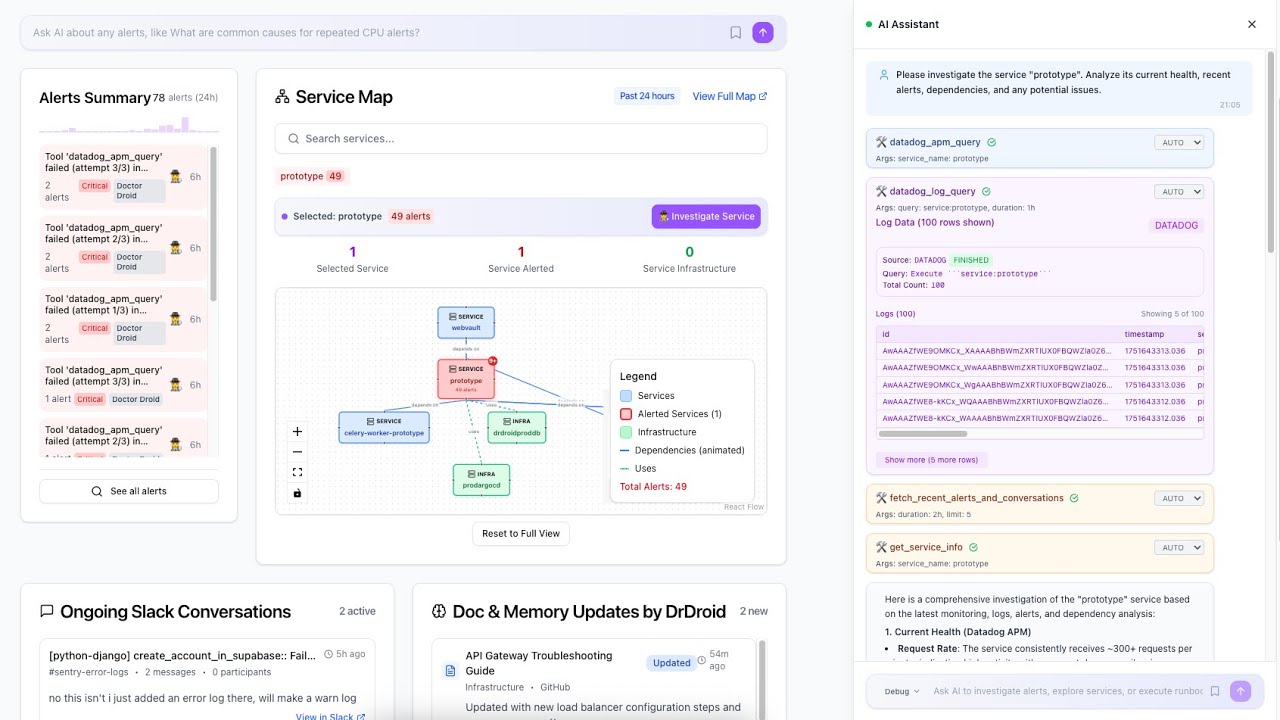Click the fit view icon on map

[x=297, y=472]
